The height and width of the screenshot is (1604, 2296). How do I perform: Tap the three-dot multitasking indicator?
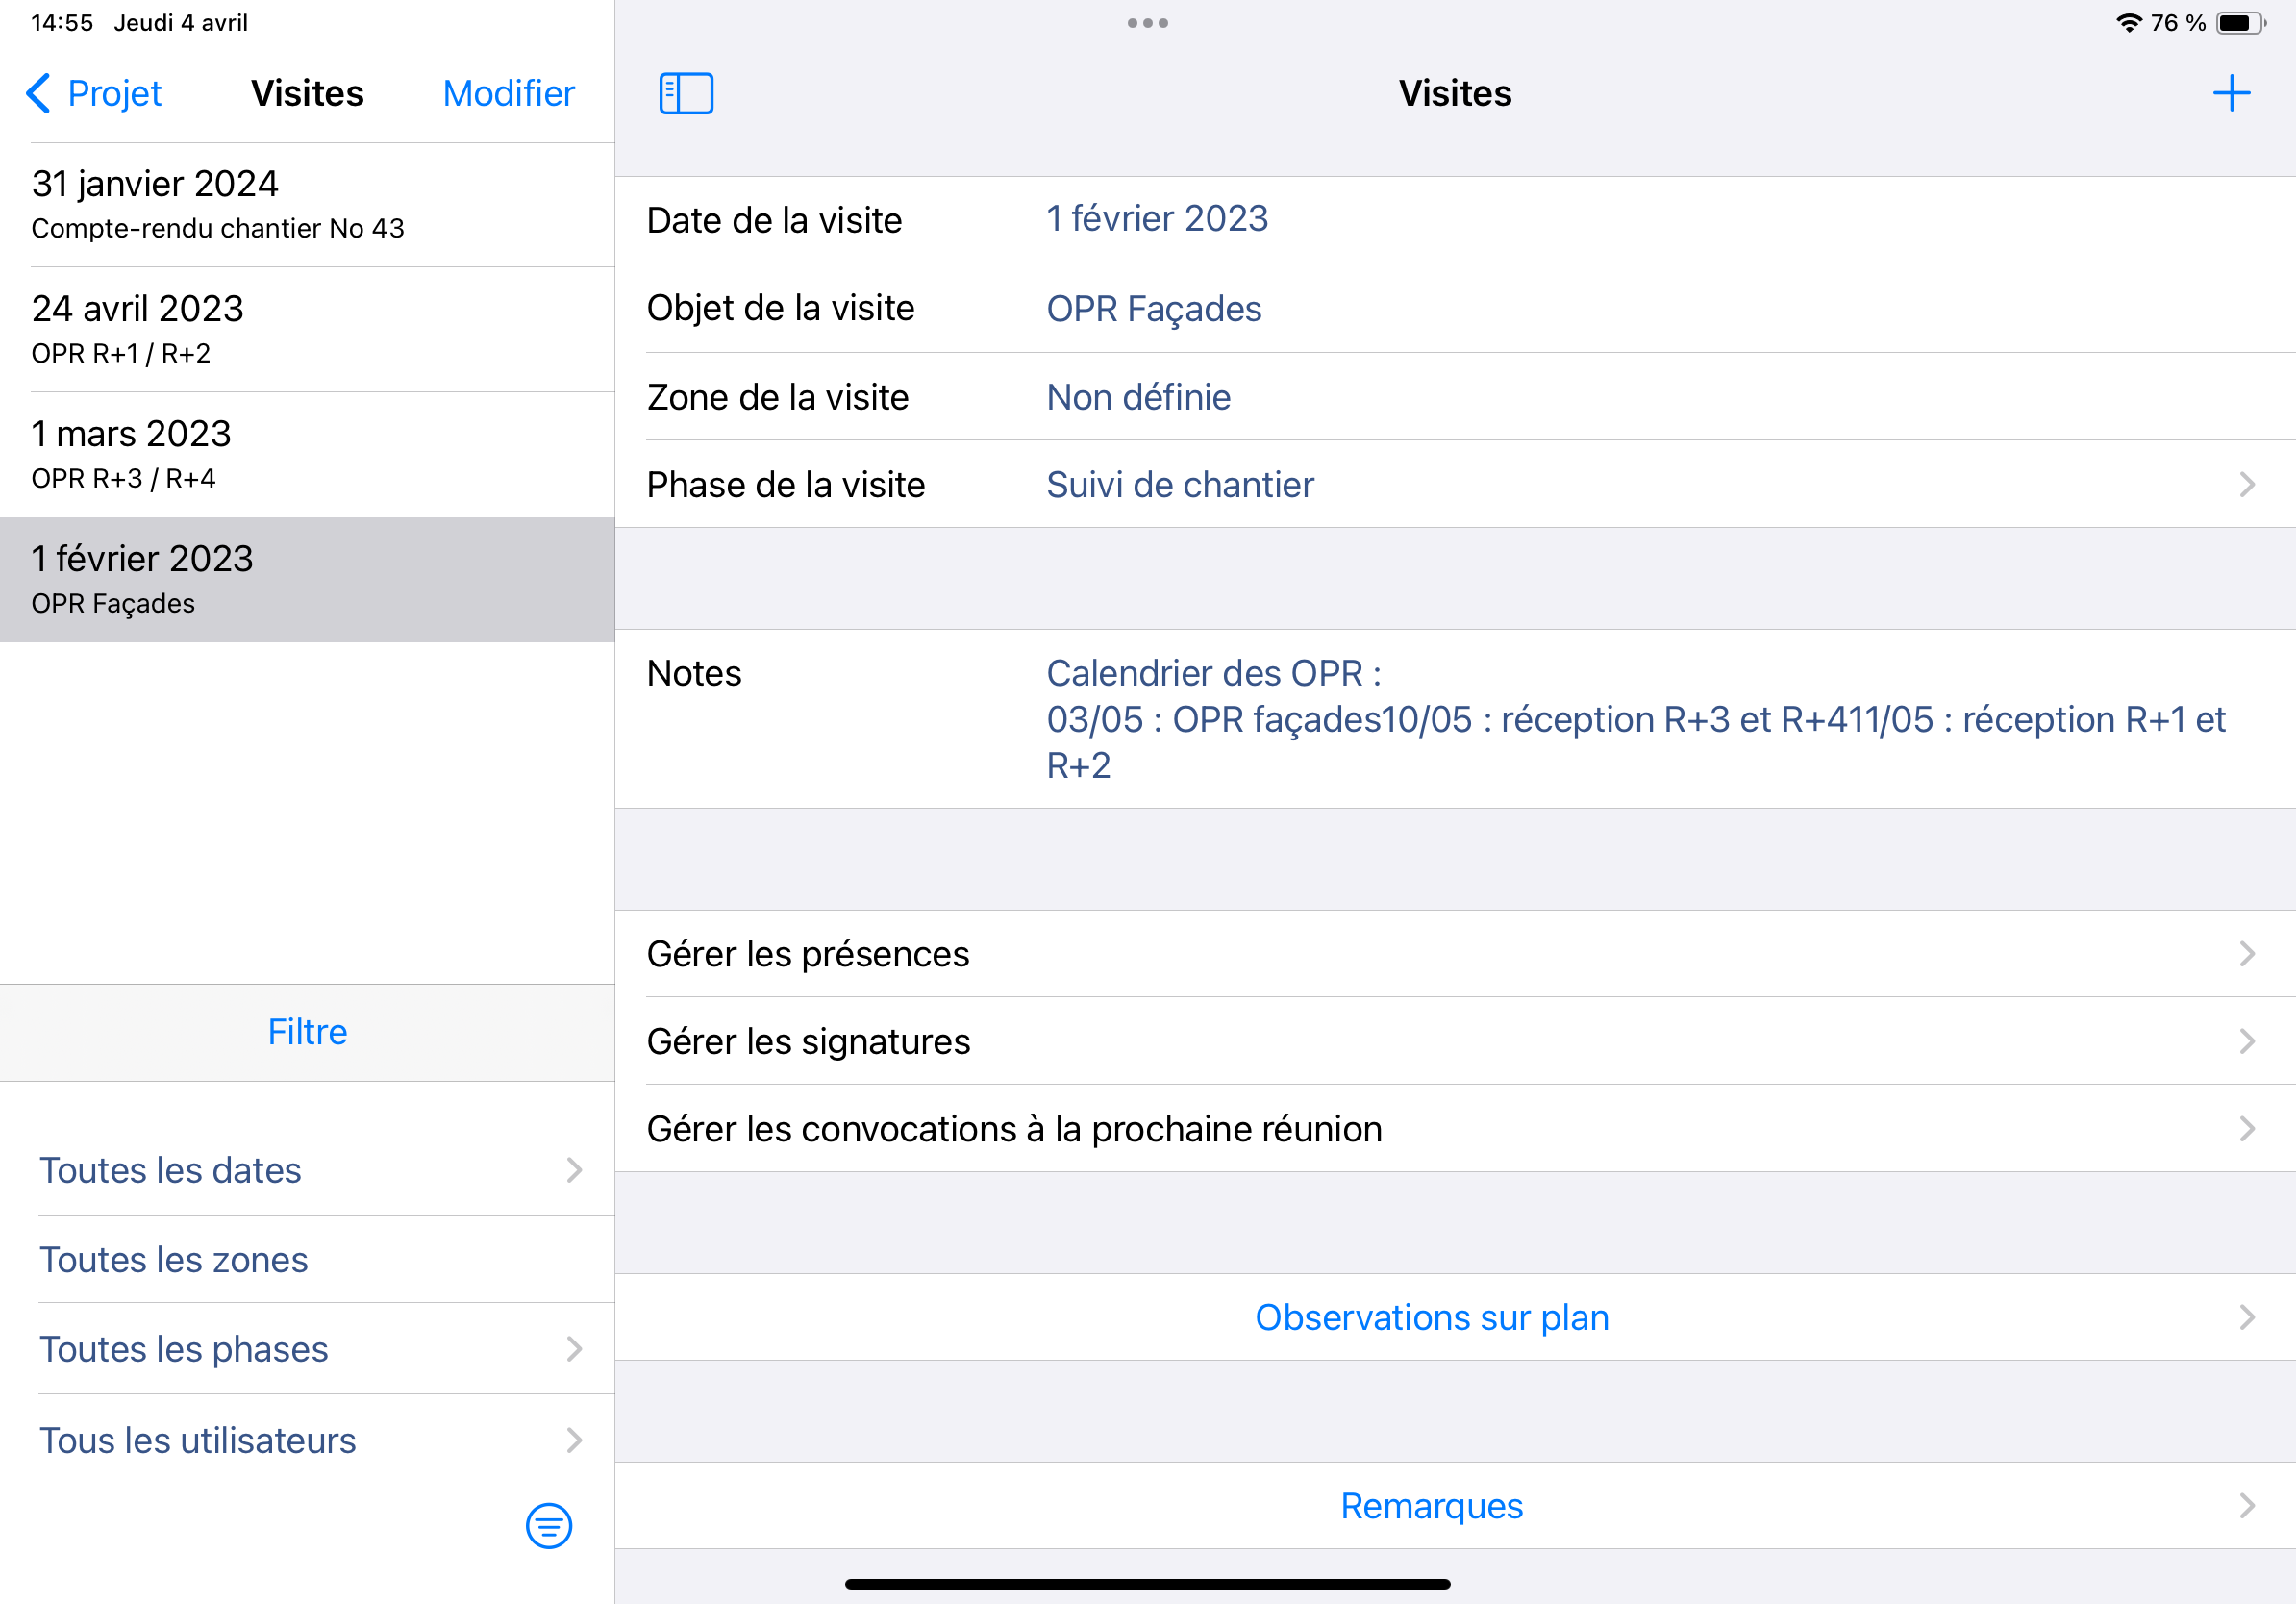1147,23
